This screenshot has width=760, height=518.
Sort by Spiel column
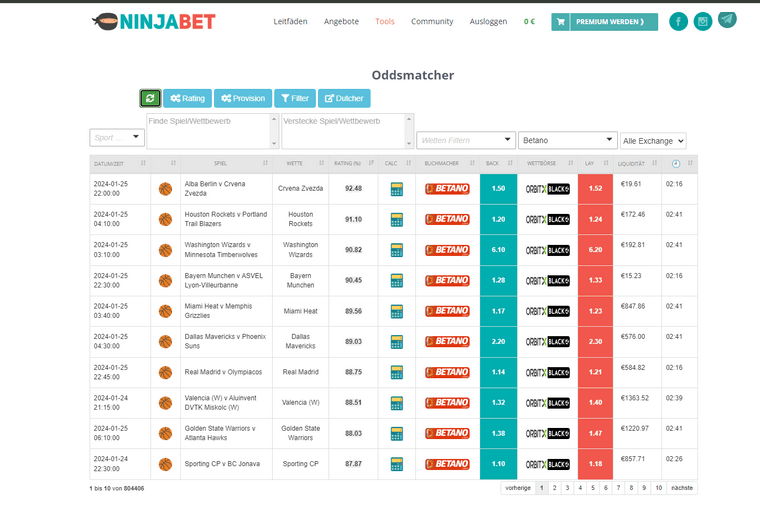pos(226,164)
